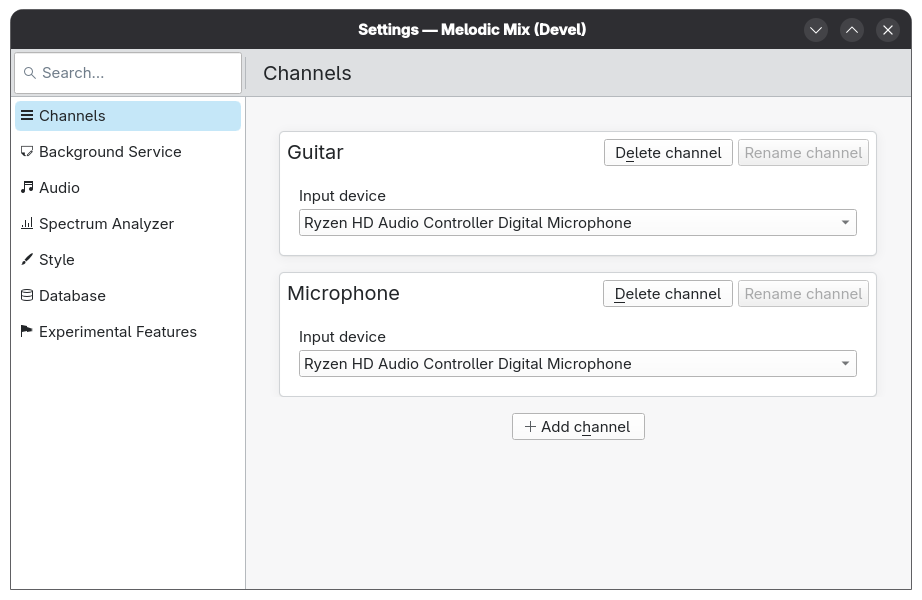922x600 pixels.
Task: Delete the Guitar channel
Action: click(668, 153)
